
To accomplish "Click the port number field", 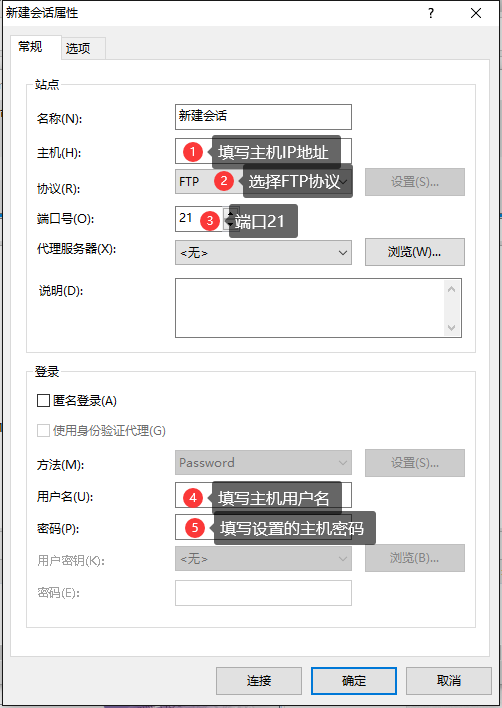I will point(199,219).
